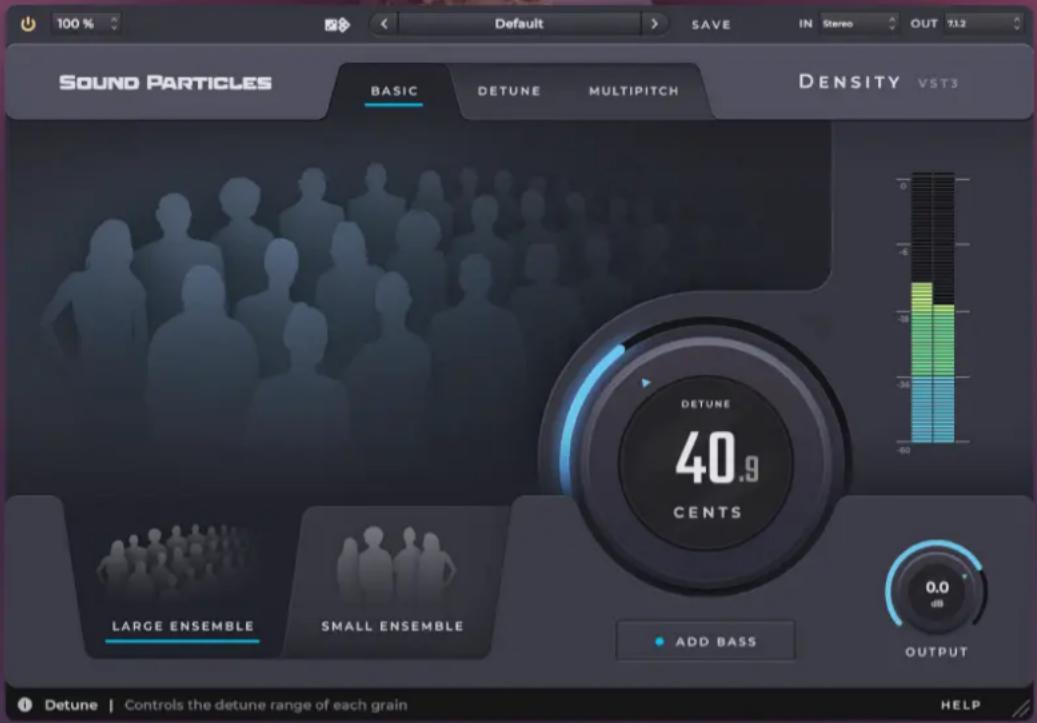Go to the next preset arrow
This screenshot has width=1037, height=723.
click(654, 24)
